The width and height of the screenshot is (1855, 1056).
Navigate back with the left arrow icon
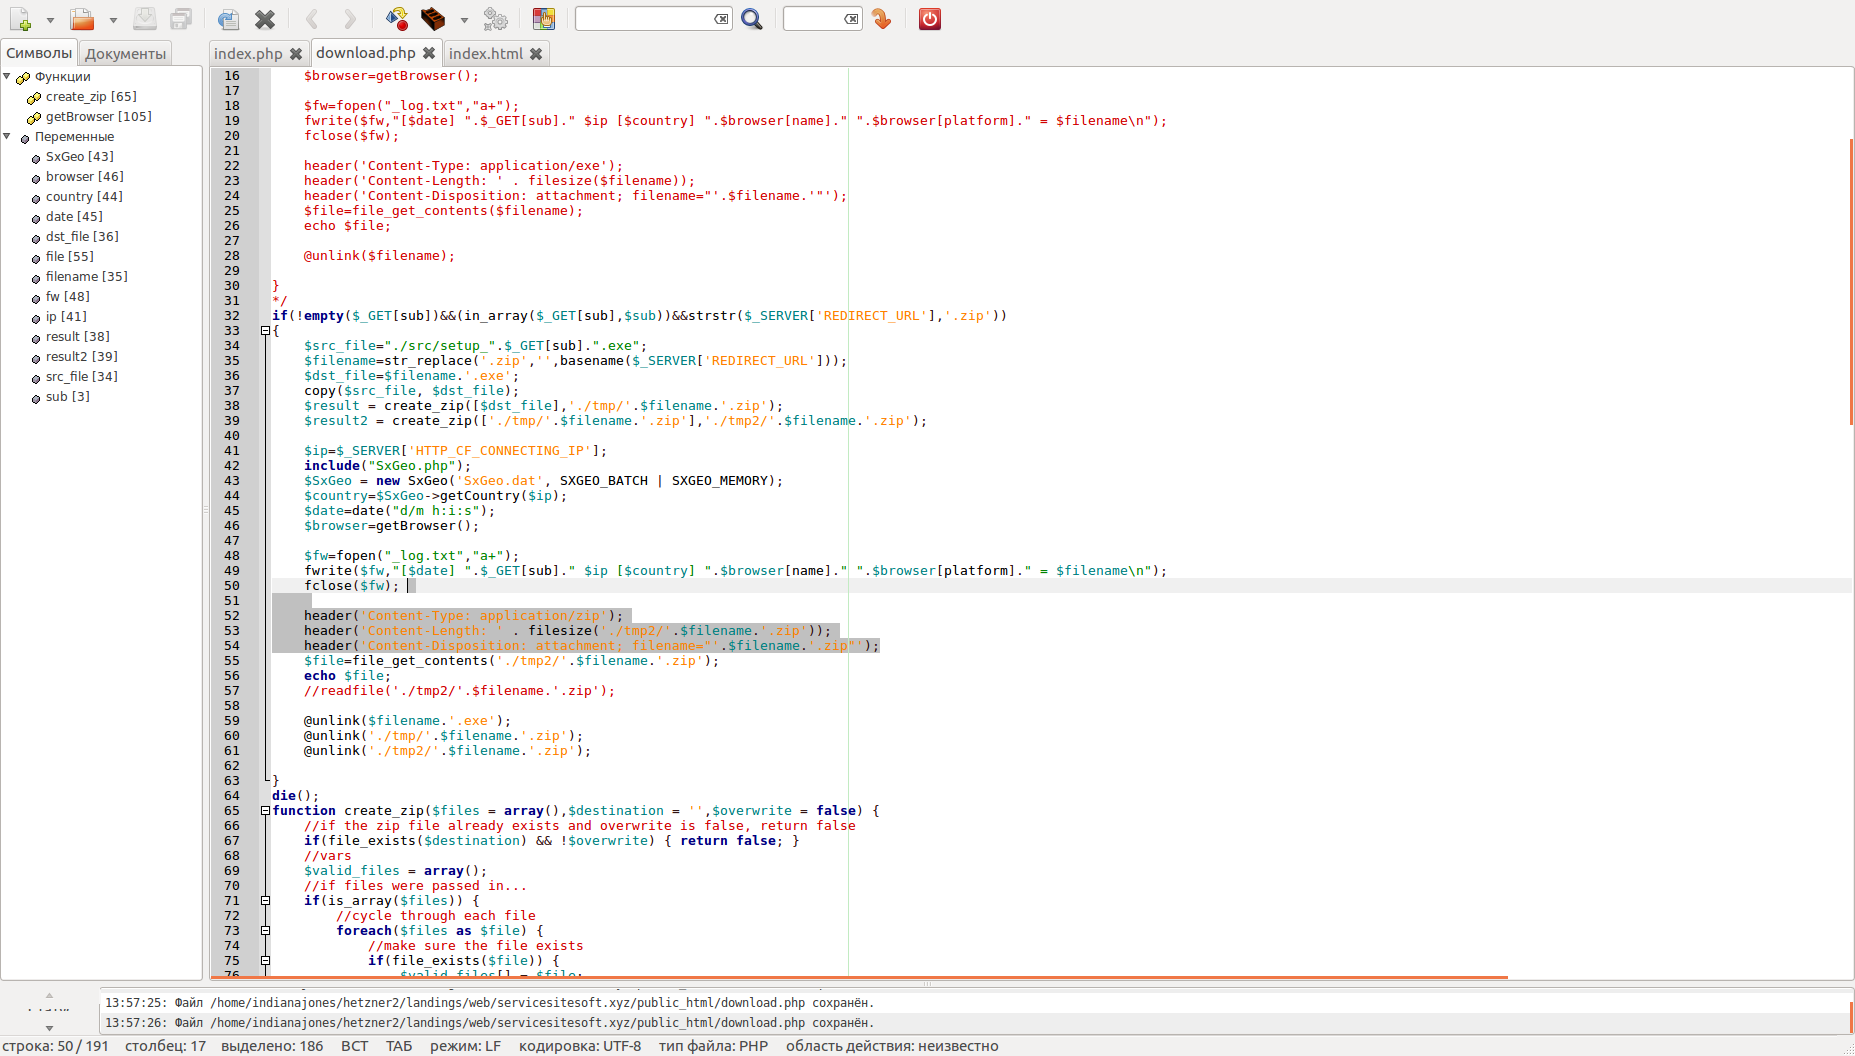click(x=312, y=19)
